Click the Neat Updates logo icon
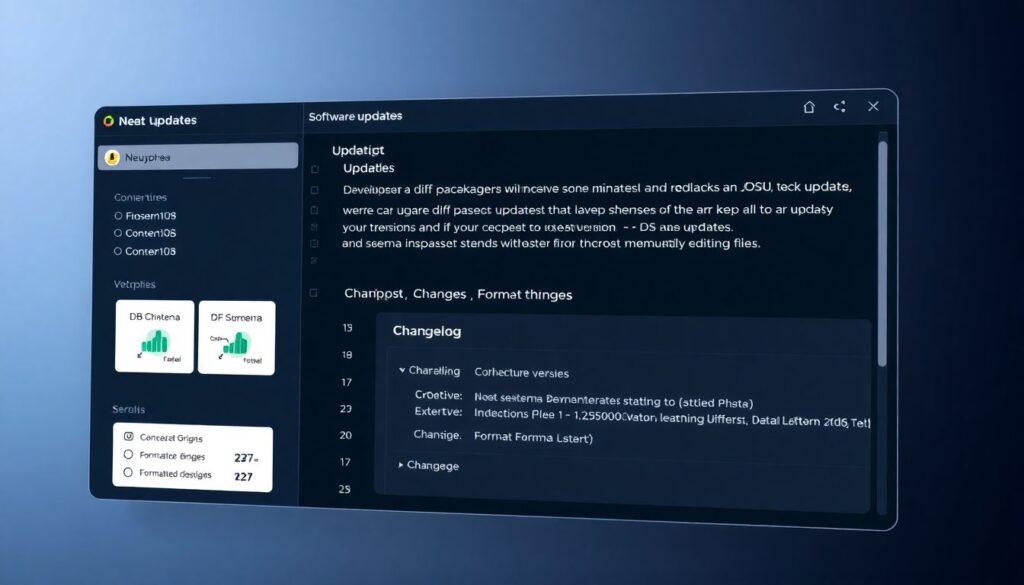1024x585 pixels. click(x=109, y=121)
